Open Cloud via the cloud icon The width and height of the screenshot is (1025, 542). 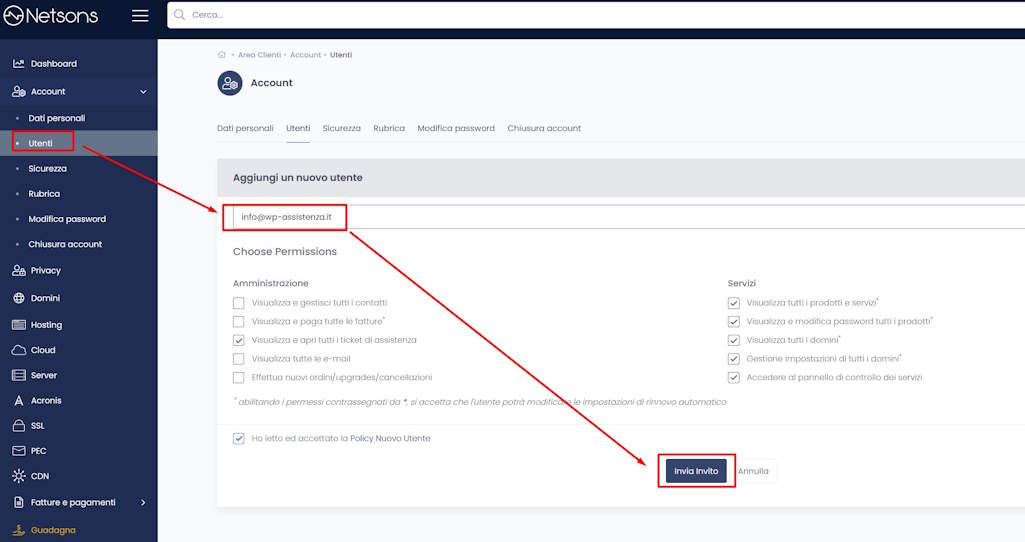(18, 350)
